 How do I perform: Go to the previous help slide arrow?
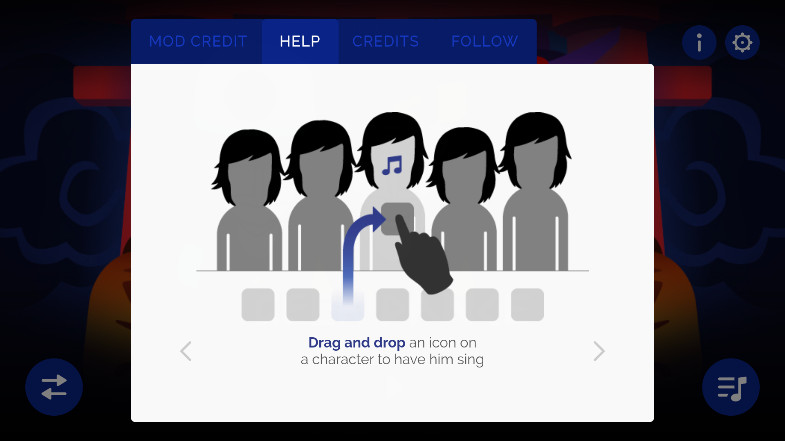(x=186, y=351)
